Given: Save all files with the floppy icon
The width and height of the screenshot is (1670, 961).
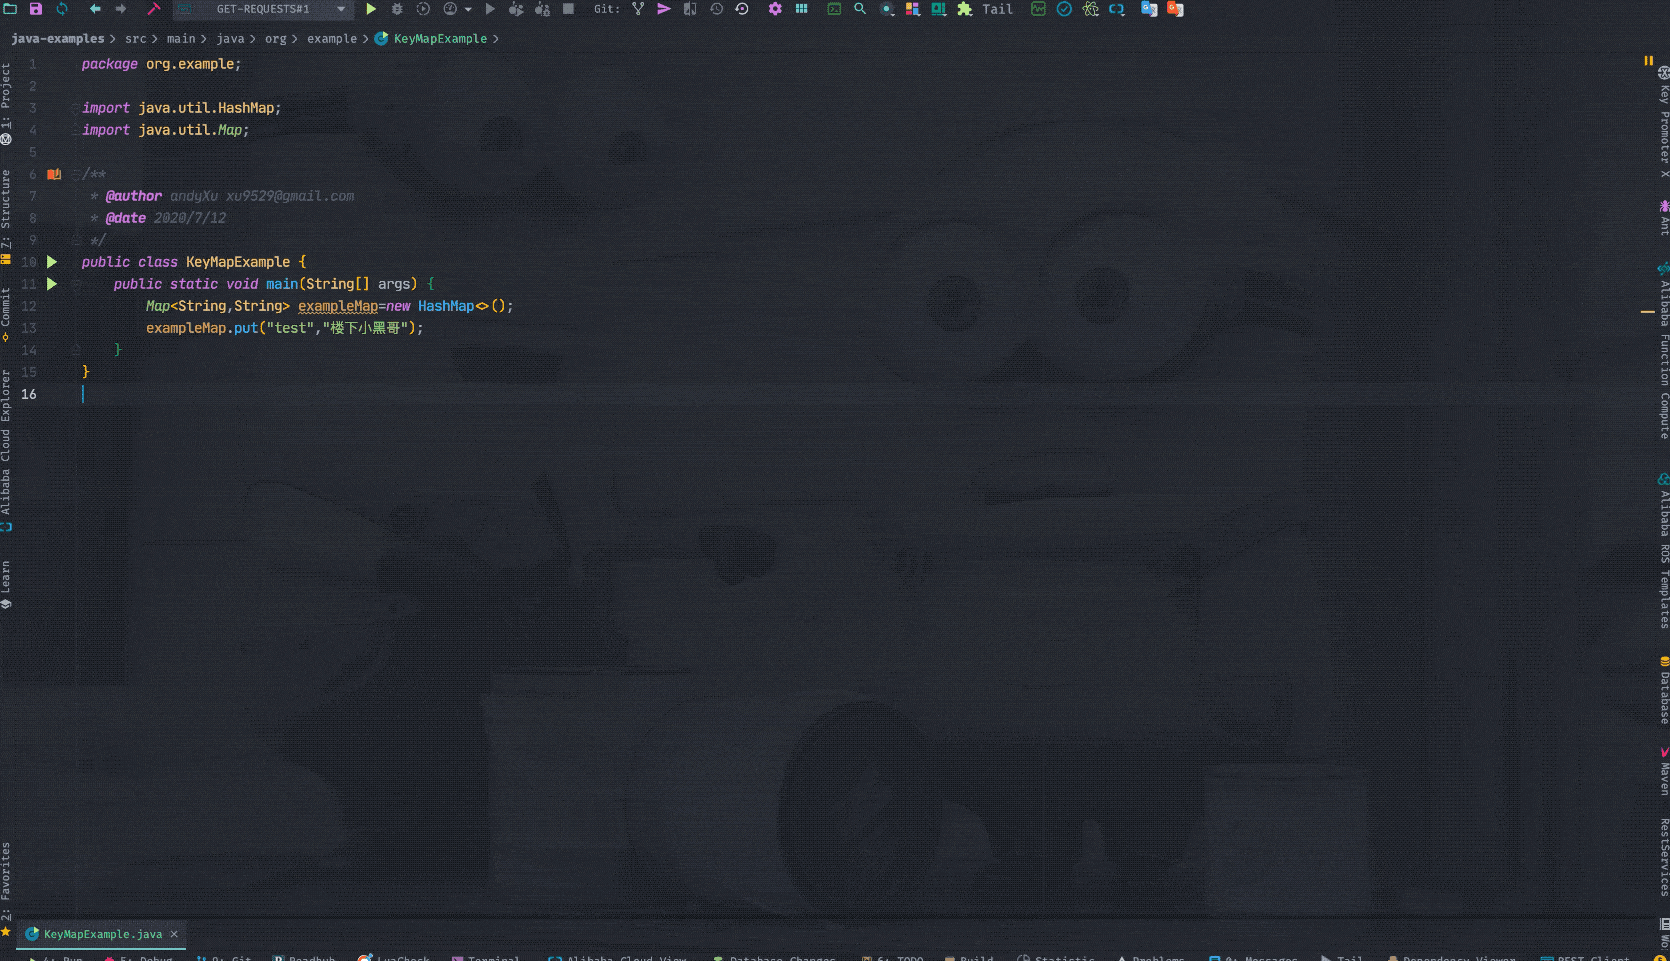Looking at the screenshot, I should coord(36,9).
